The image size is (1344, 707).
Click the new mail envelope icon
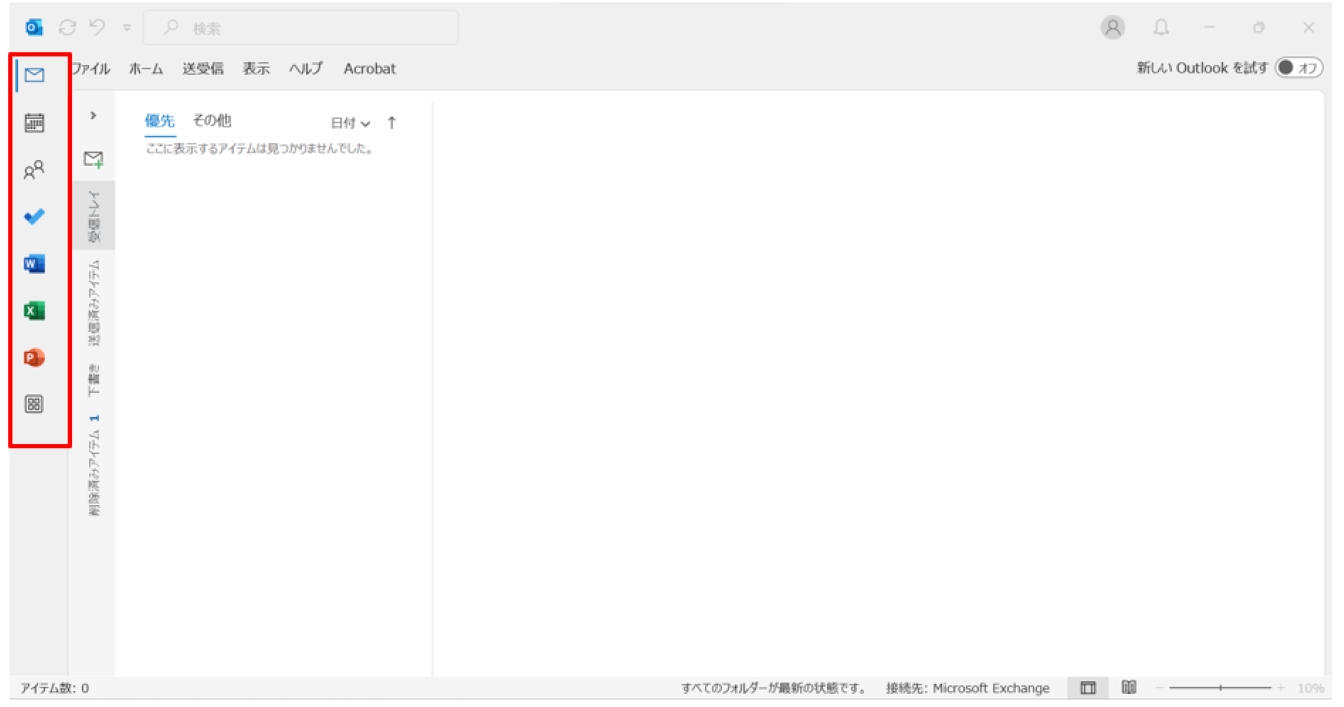(93, 159)
